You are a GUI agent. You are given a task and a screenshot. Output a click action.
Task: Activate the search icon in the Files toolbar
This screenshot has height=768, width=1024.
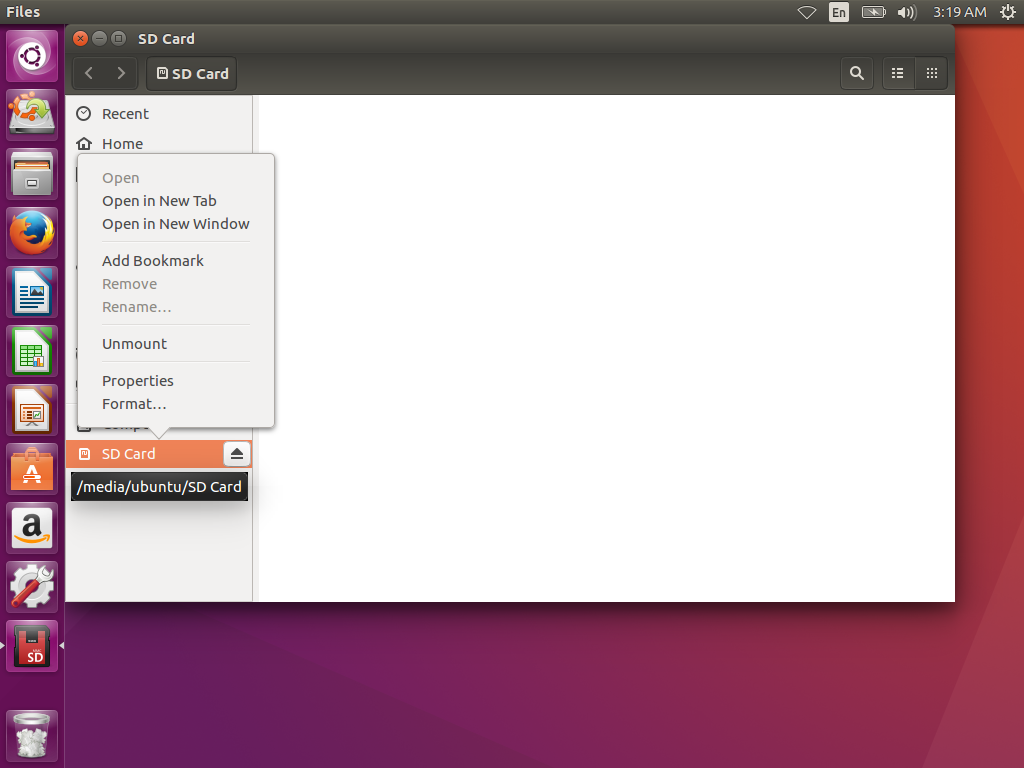856,73
